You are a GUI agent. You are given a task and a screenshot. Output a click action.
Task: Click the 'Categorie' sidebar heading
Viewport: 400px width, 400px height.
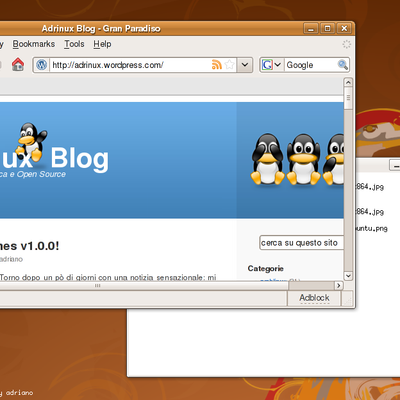click(x=265, y=268)
